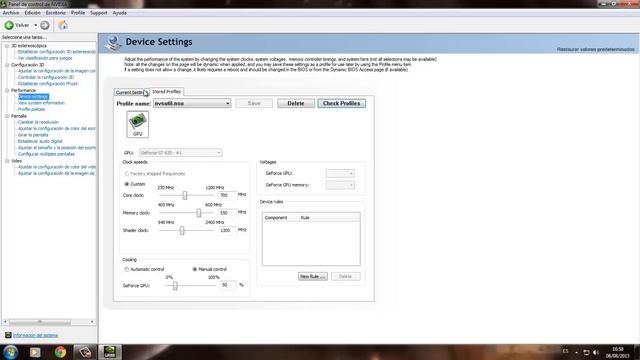Select Manual control cooling option
The height and width of the screenshot is (360, 640).
coord(195,269)
